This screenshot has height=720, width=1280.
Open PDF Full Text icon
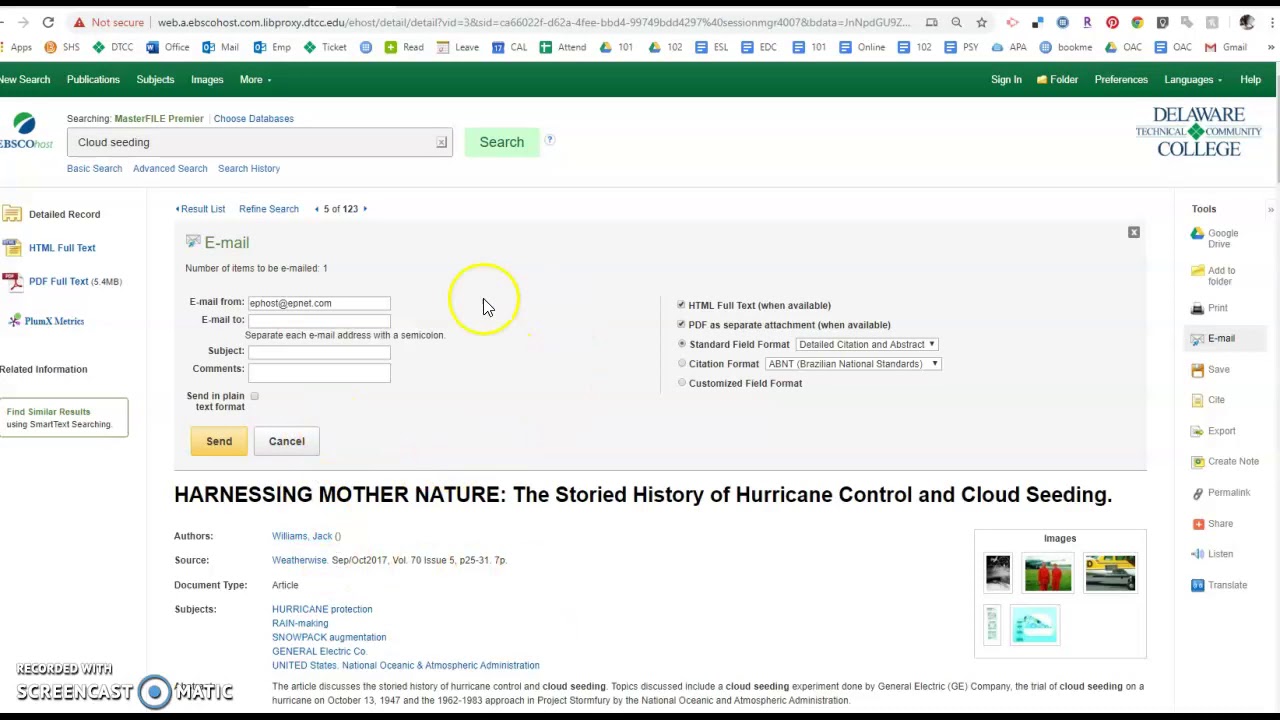[13, 282]
